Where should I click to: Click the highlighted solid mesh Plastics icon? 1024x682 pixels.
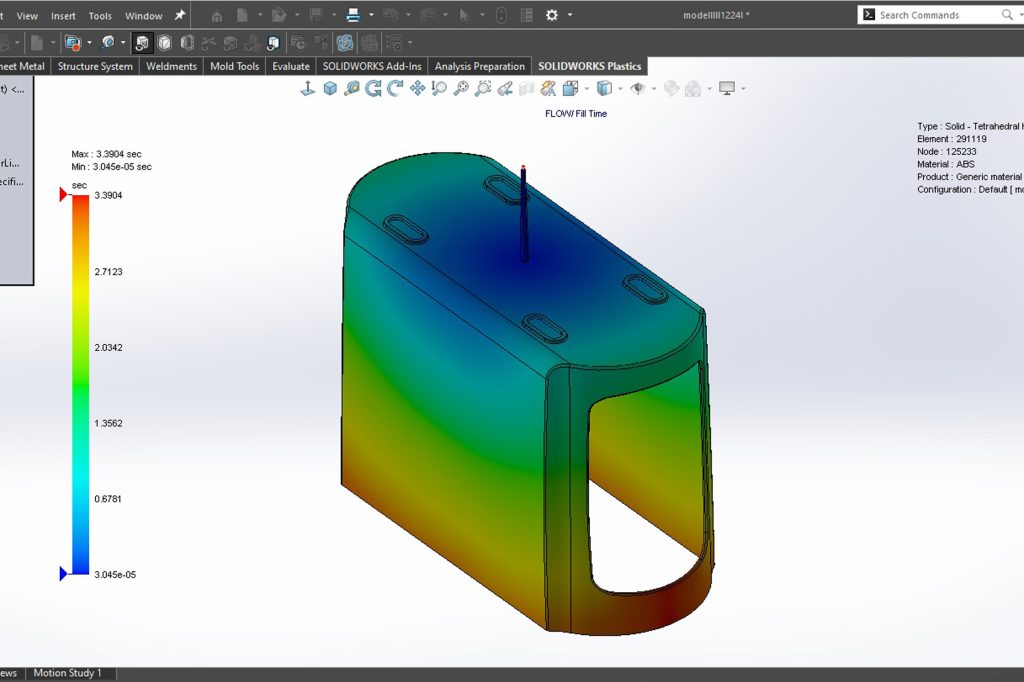(x=142, y=43)
